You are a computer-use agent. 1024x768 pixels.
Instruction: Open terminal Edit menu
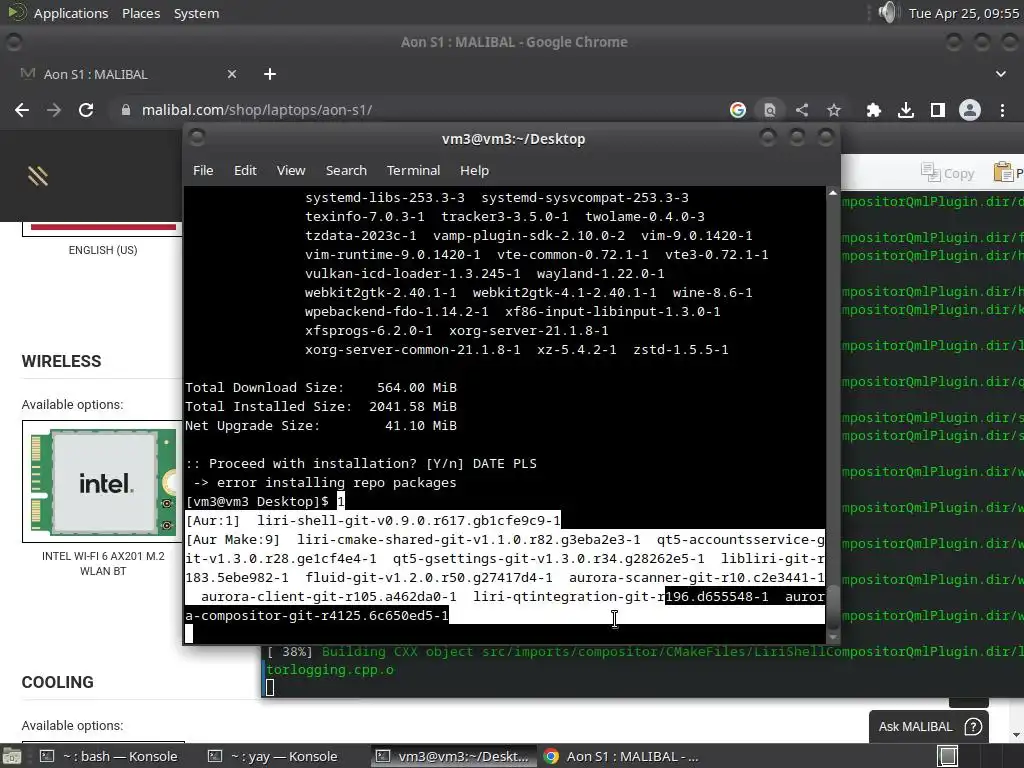245,170
